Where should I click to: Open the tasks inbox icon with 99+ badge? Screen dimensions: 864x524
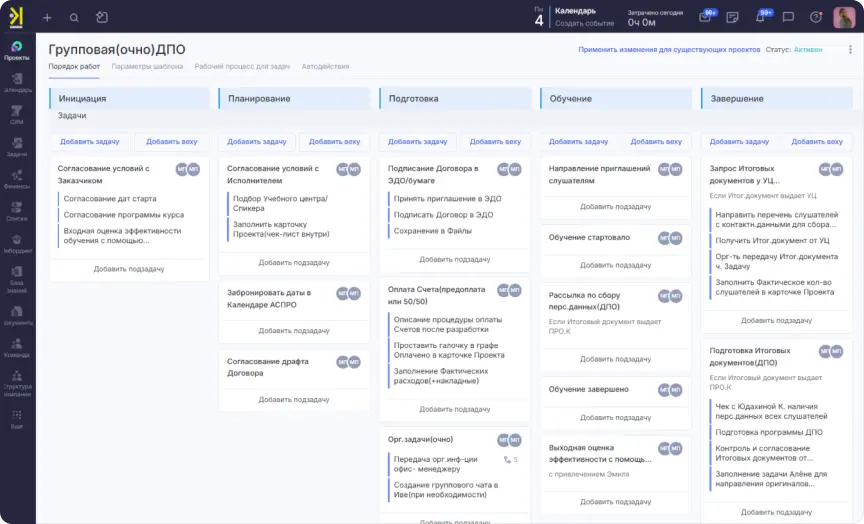click(x=705, y=17)
